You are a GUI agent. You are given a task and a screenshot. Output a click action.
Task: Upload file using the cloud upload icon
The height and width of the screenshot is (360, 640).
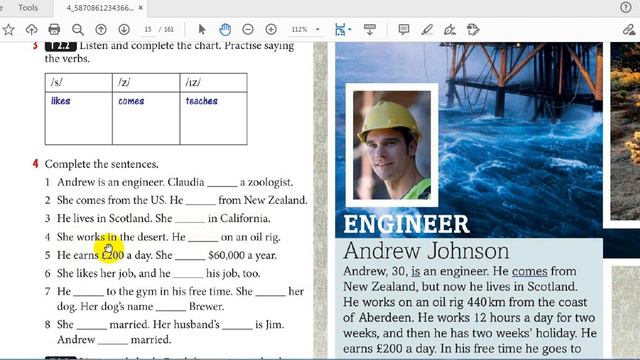pos(31,29)
